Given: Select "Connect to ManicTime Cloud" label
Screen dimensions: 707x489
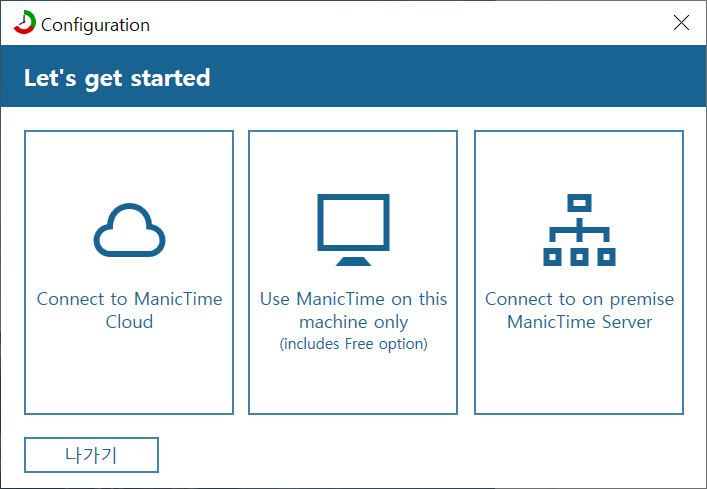Looking at the screenshot, I should pos(129,310).
